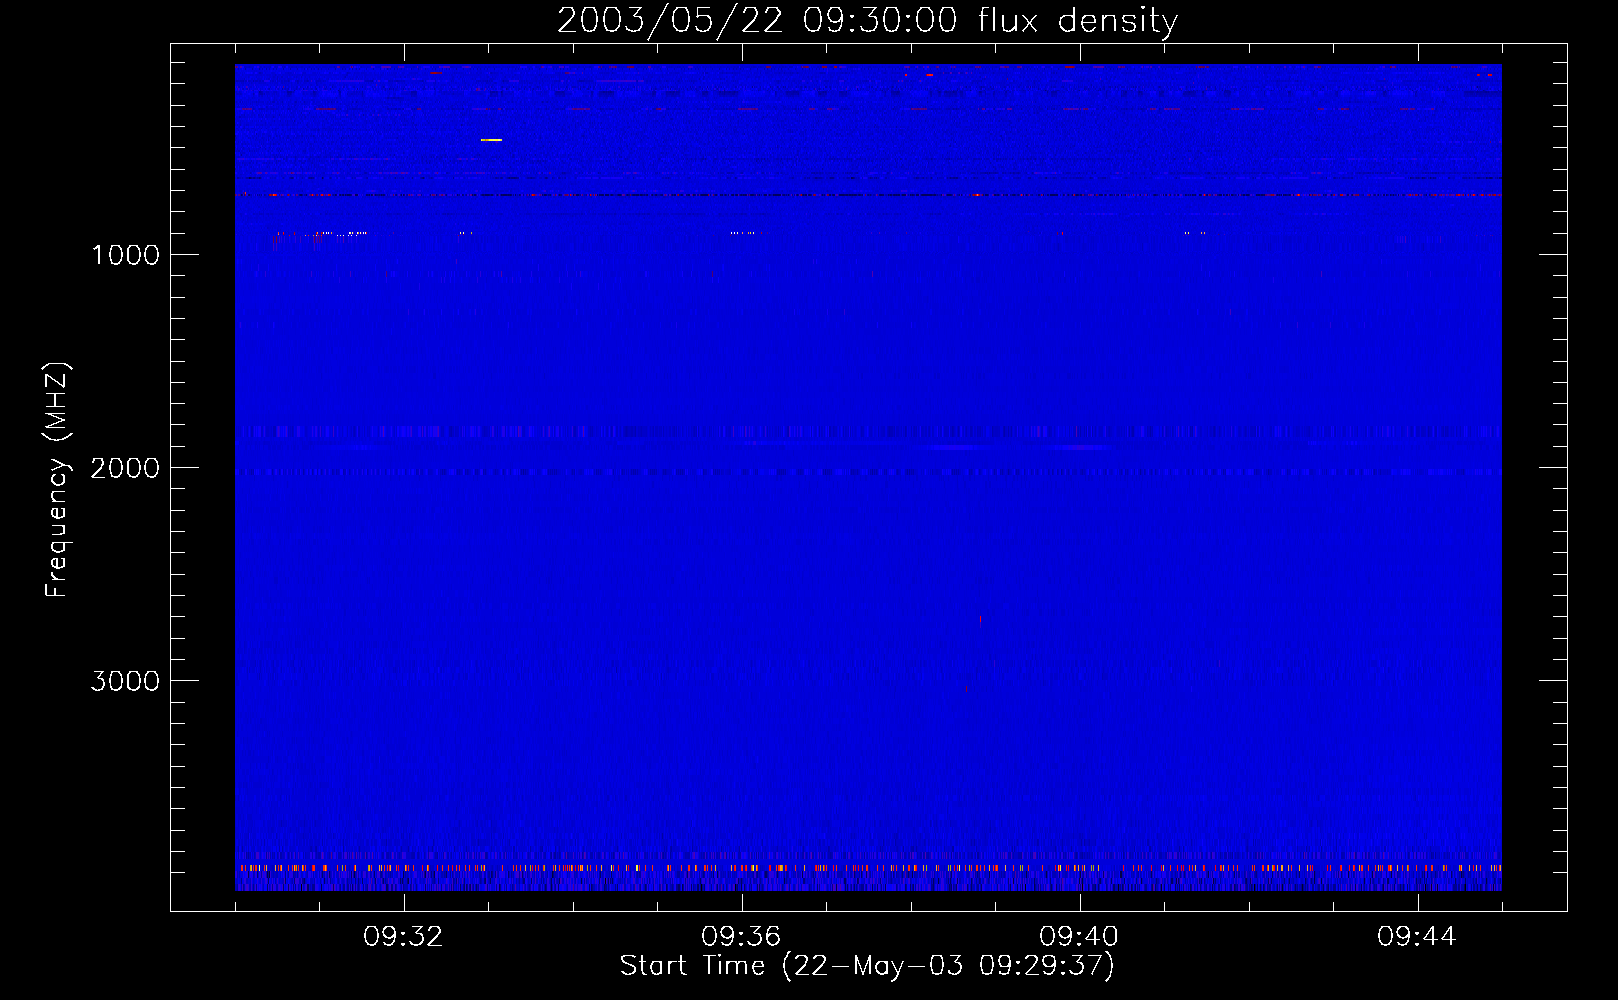Click the 09:40 time tick label

click(1079, 937)
